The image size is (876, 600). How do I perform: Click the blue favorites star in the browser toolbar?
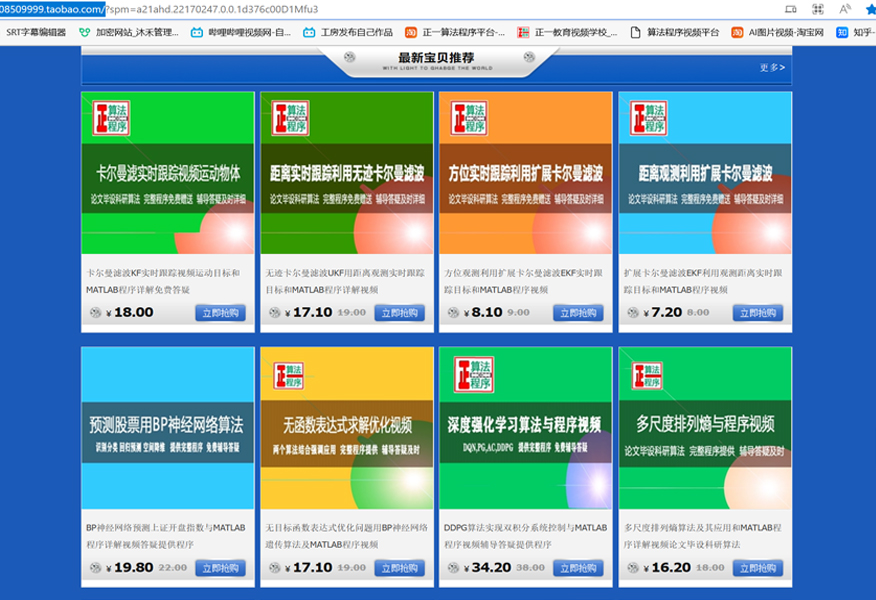tap(869, 9)
